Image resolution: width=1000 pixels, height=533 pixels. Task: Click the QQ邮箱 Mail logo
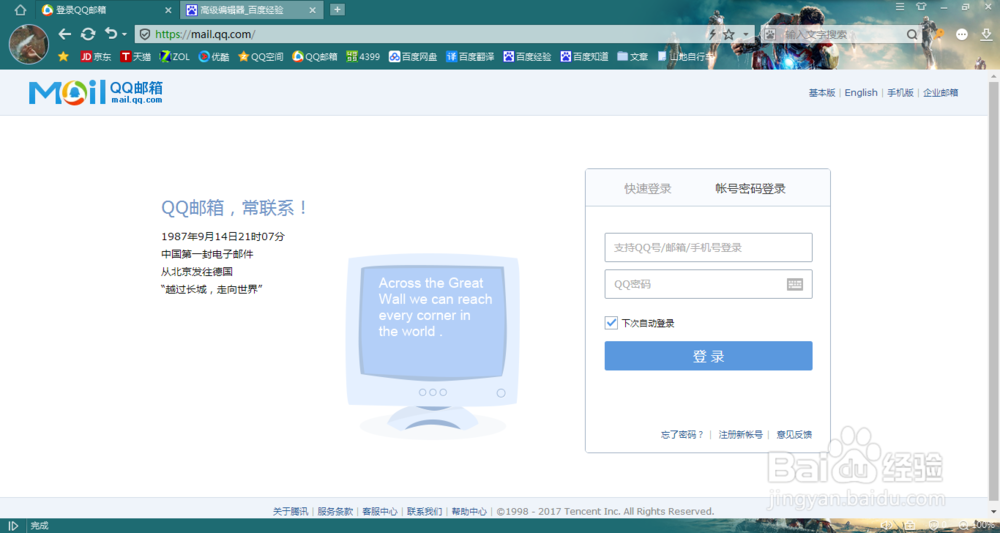click(95, 92)
